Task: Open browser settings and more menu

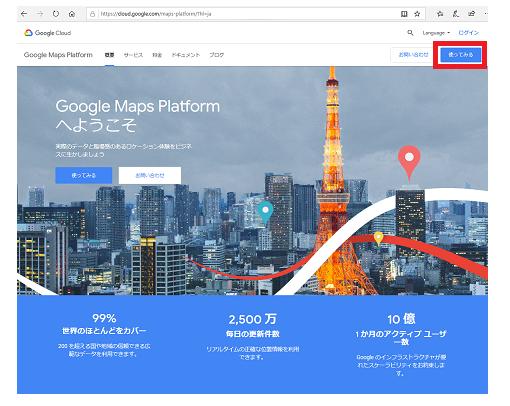Action: (x=486, y=14)
